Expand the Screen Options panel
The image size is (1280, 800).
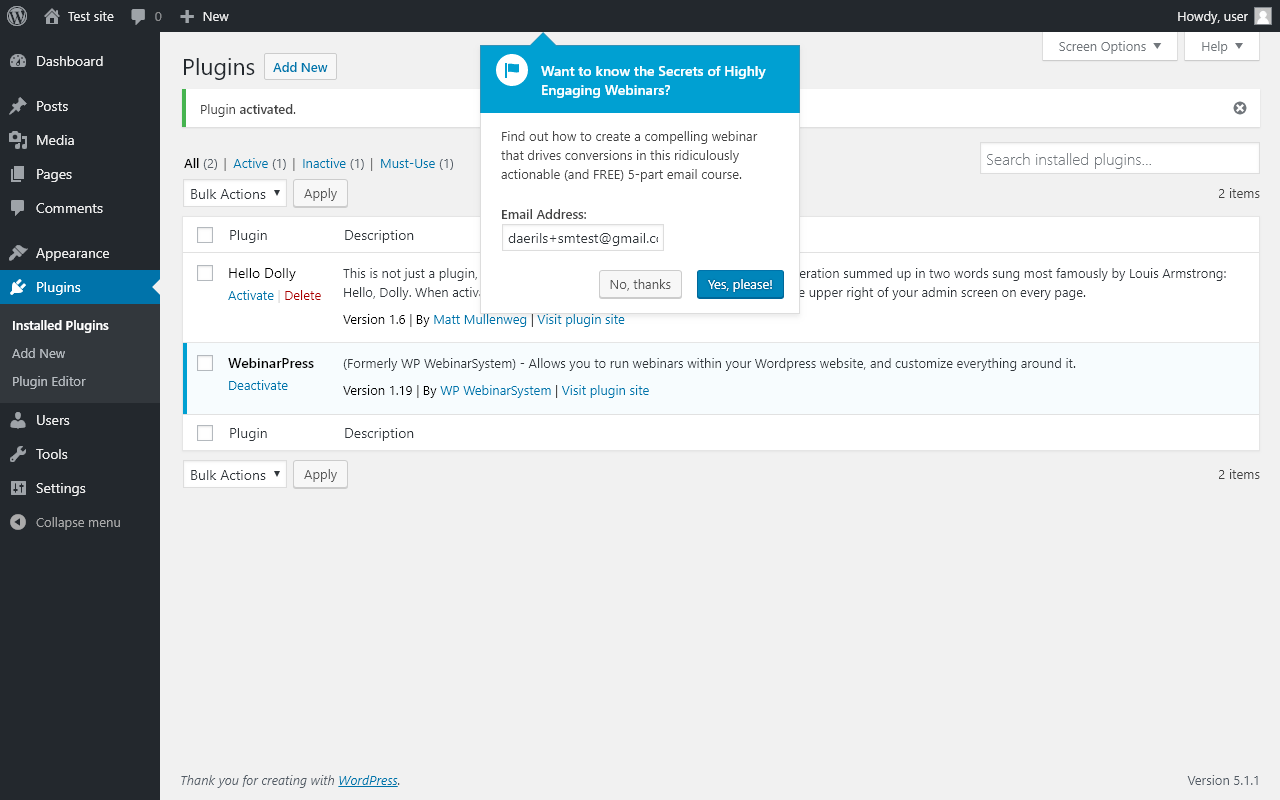tap(1110, 46)
